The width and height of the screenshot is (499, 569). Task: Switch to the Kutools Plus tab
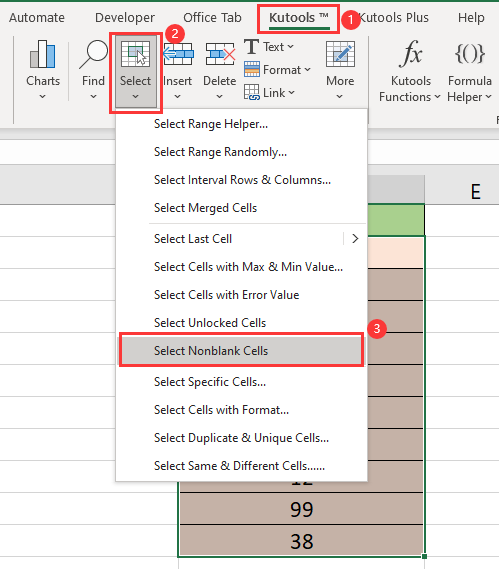coord(393,17)
